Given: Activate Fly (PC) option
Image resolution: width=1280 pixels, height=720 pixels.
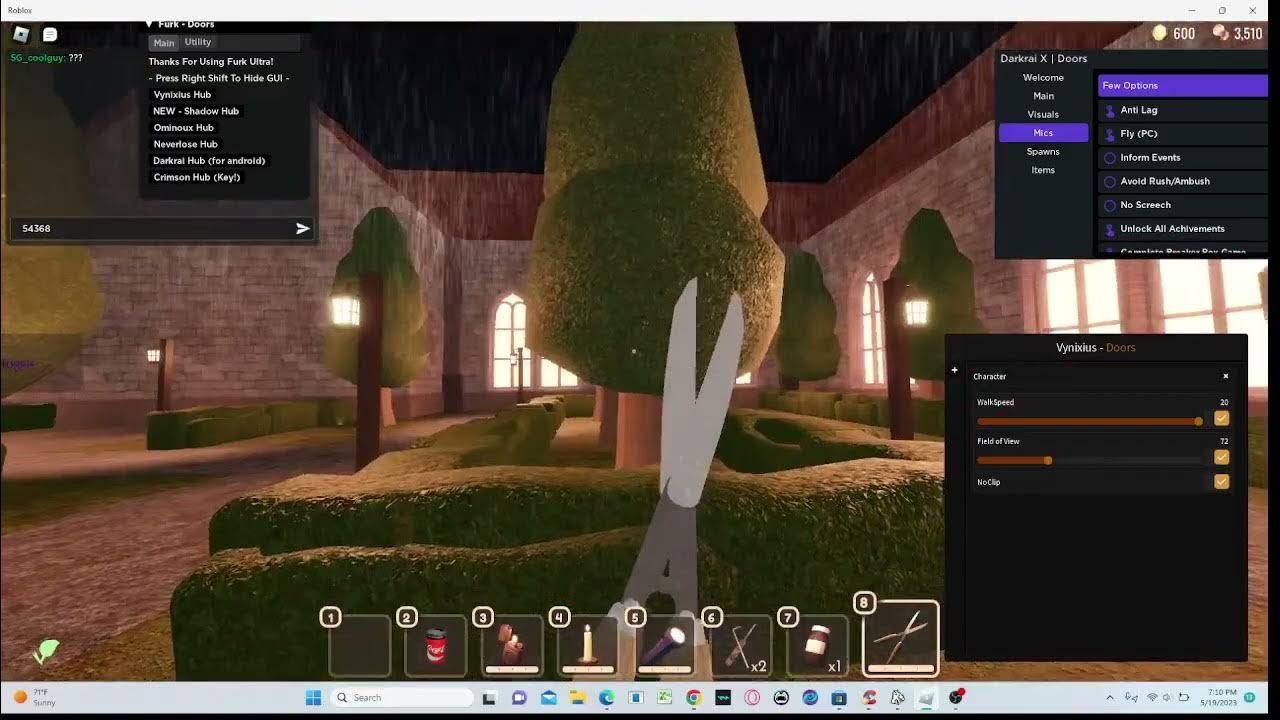Looking at the screenshot, I should [1182, 134].
